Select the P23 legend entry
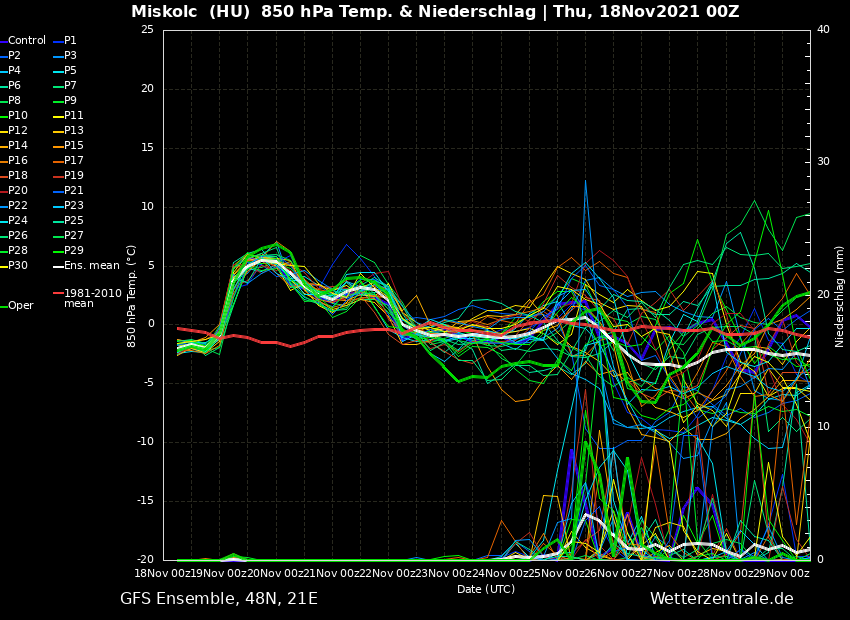Viewport: 850px width, 620px height. click(73, 206)
